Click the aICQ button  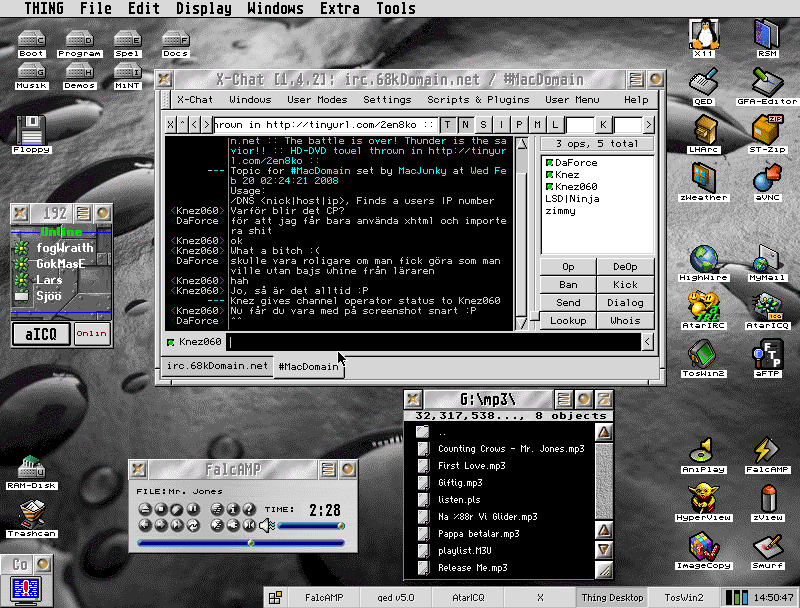(x=41, y=334)
